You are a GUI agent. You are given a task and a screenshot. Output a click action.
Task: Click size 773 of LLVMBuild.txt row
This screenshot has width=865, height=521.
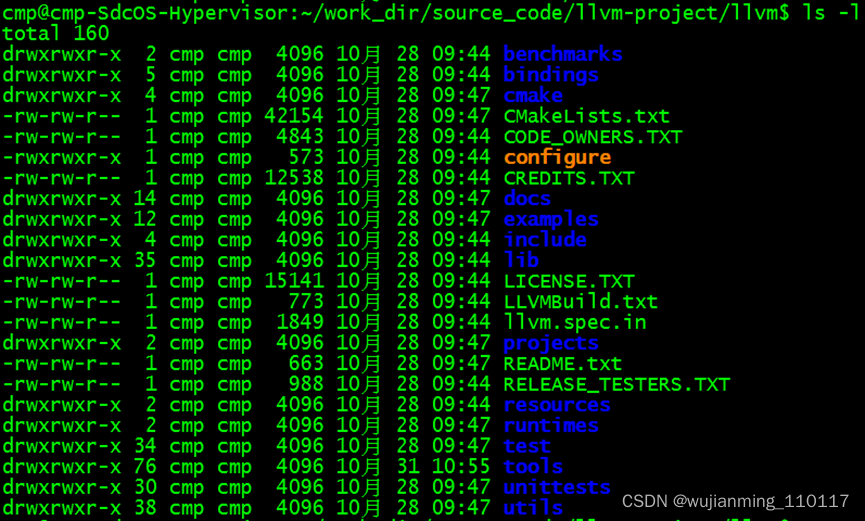(x=306, y=302)
